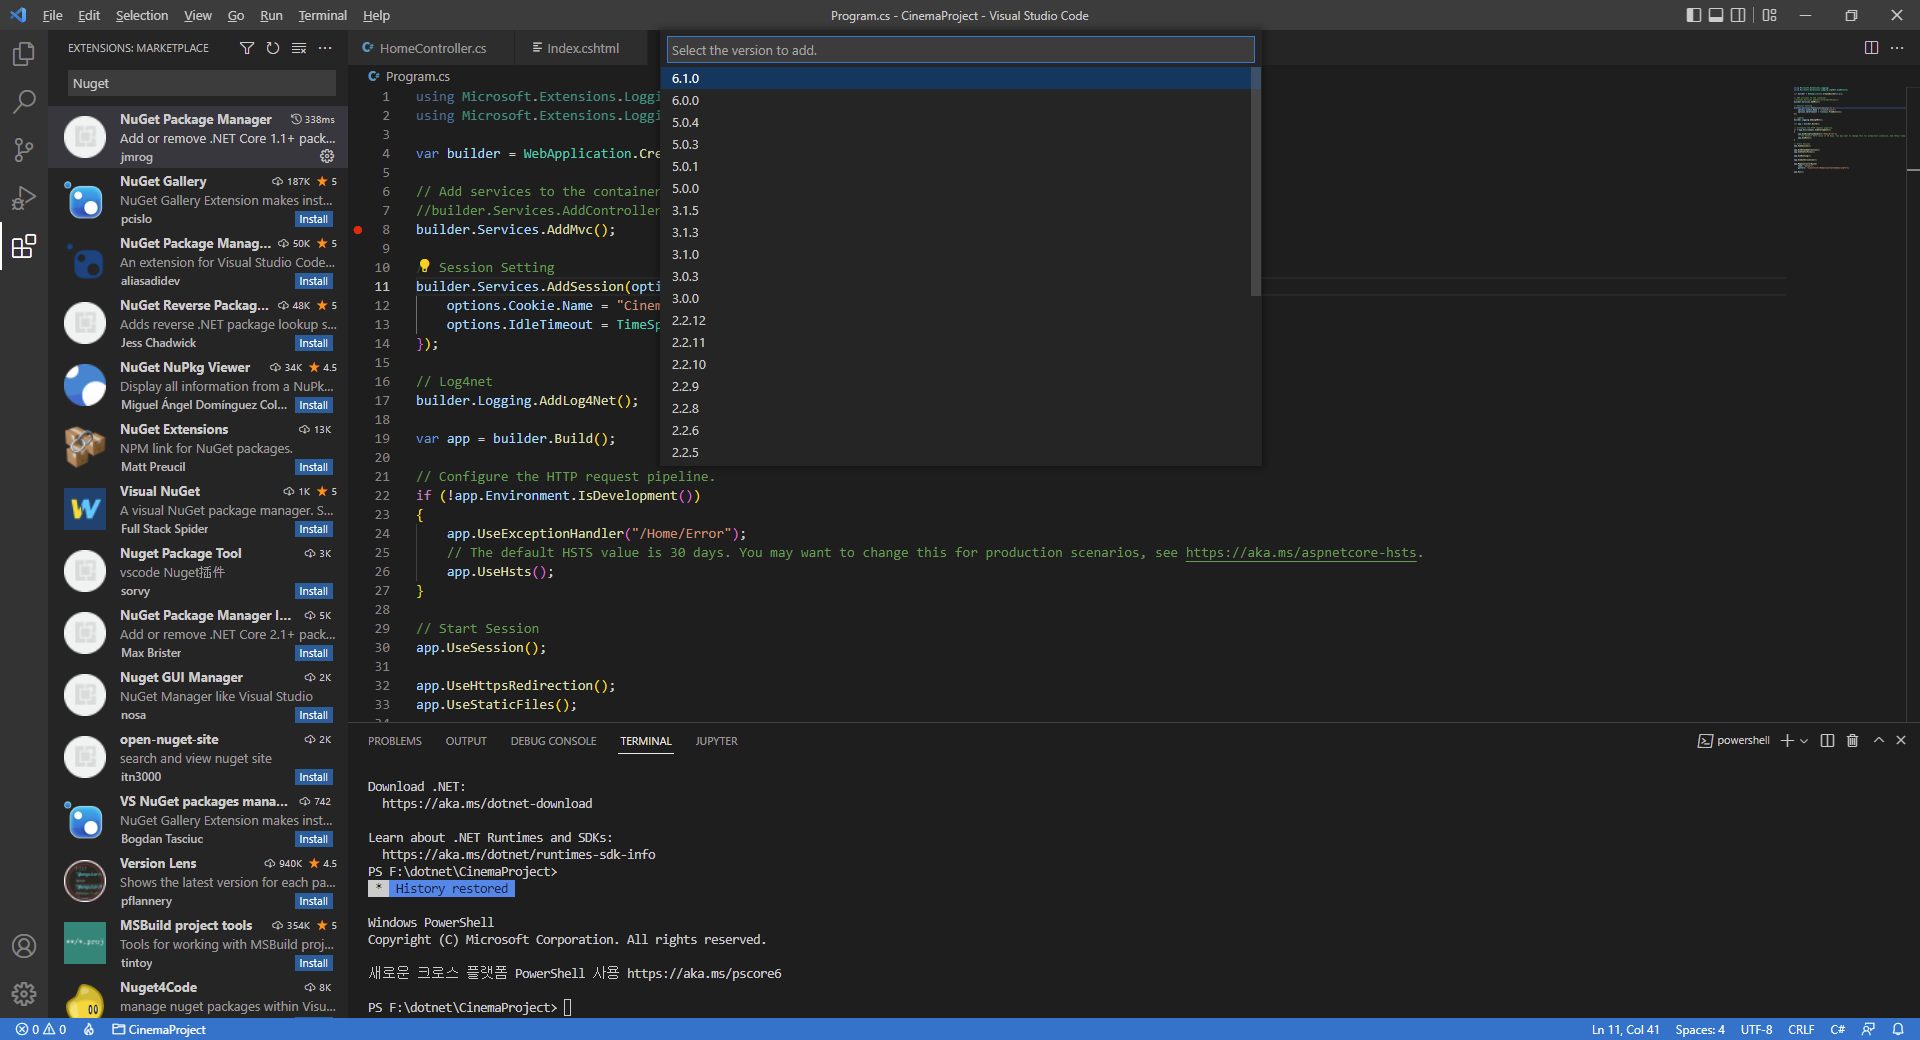Close the terminal panel
1920x1040 pixels.
pyautogui.click(x=1901, y=741)
